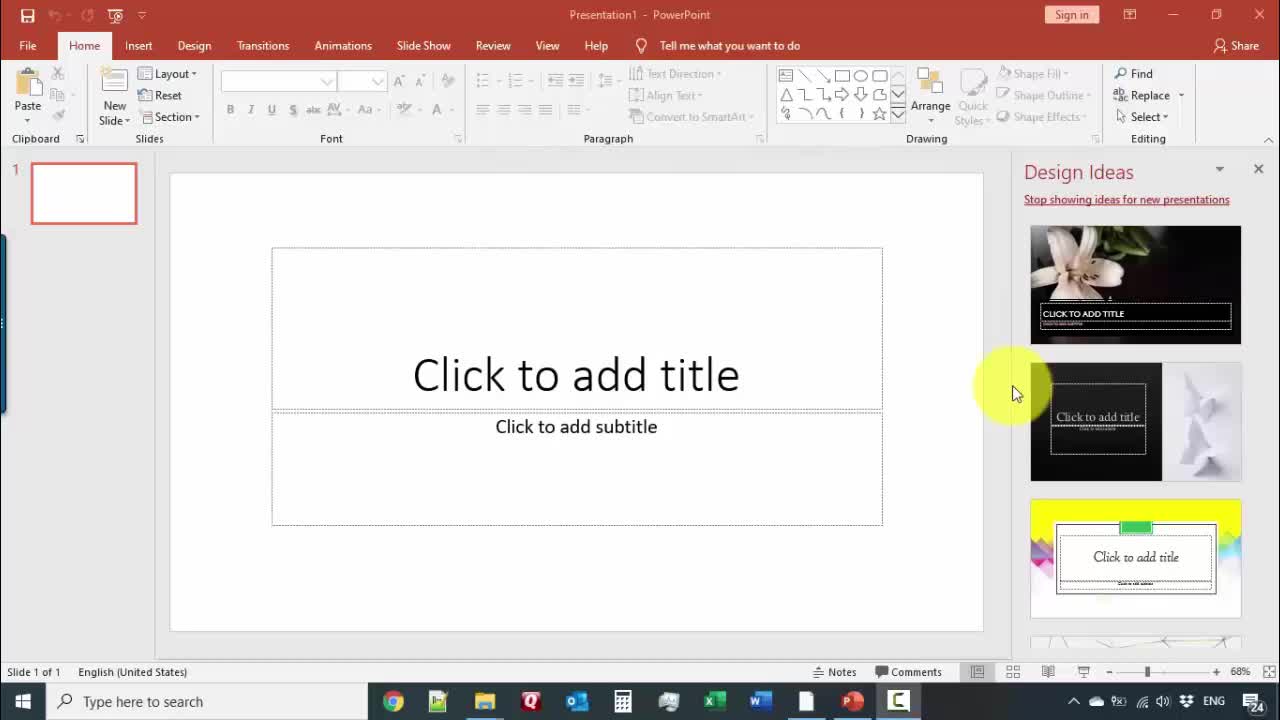Open the Section dropdown menu

coord(170,117)
